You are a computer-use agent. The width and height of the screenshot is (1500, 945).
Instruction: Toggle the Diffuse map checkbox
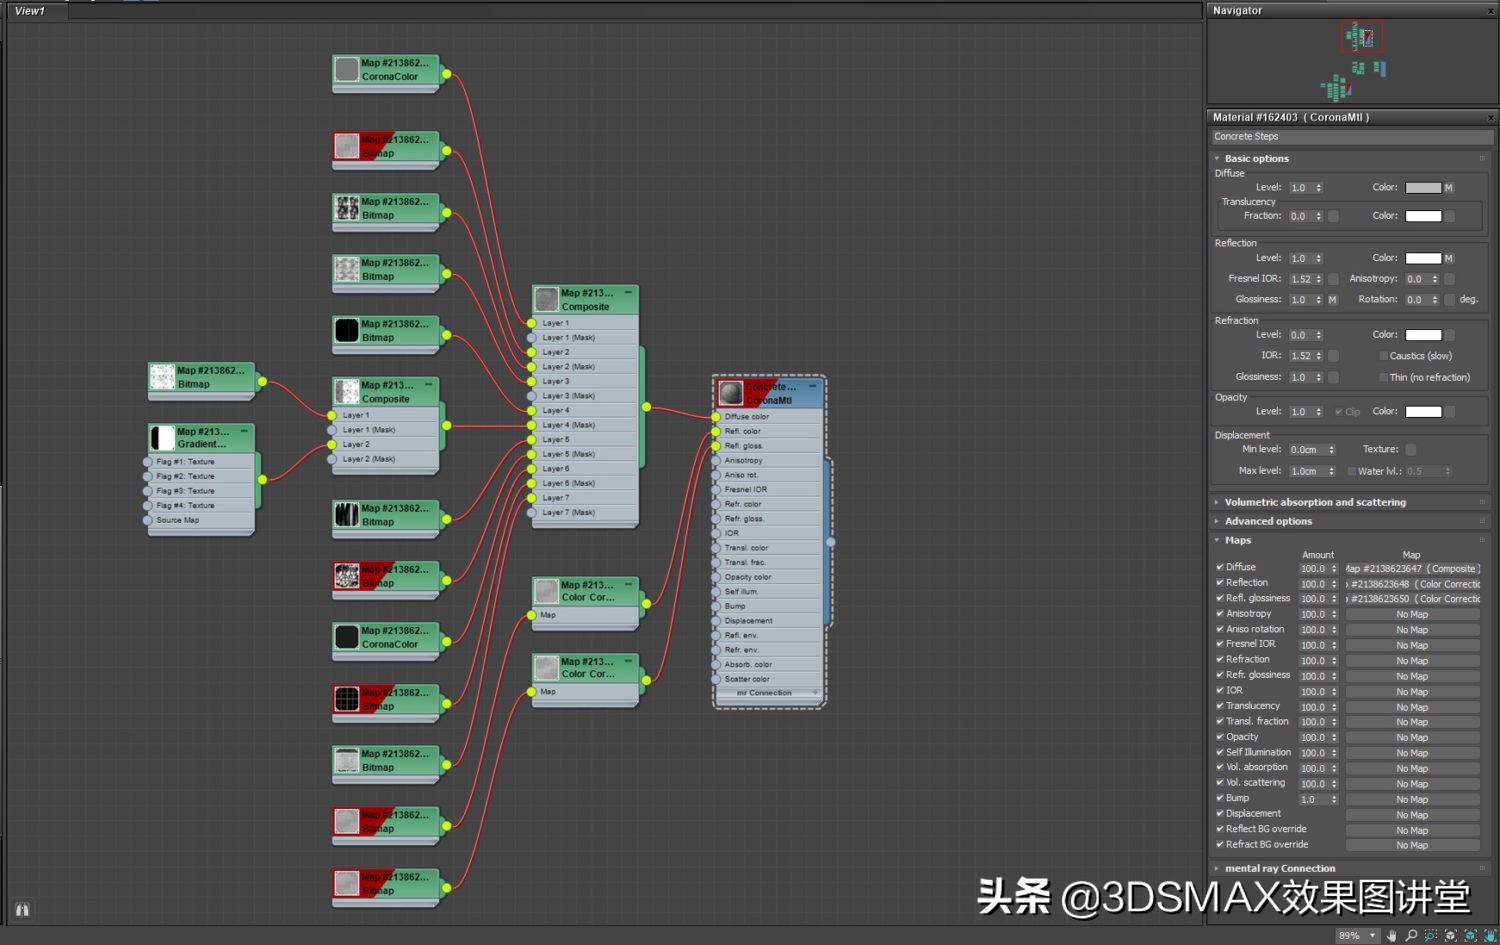click(1220, 568)
